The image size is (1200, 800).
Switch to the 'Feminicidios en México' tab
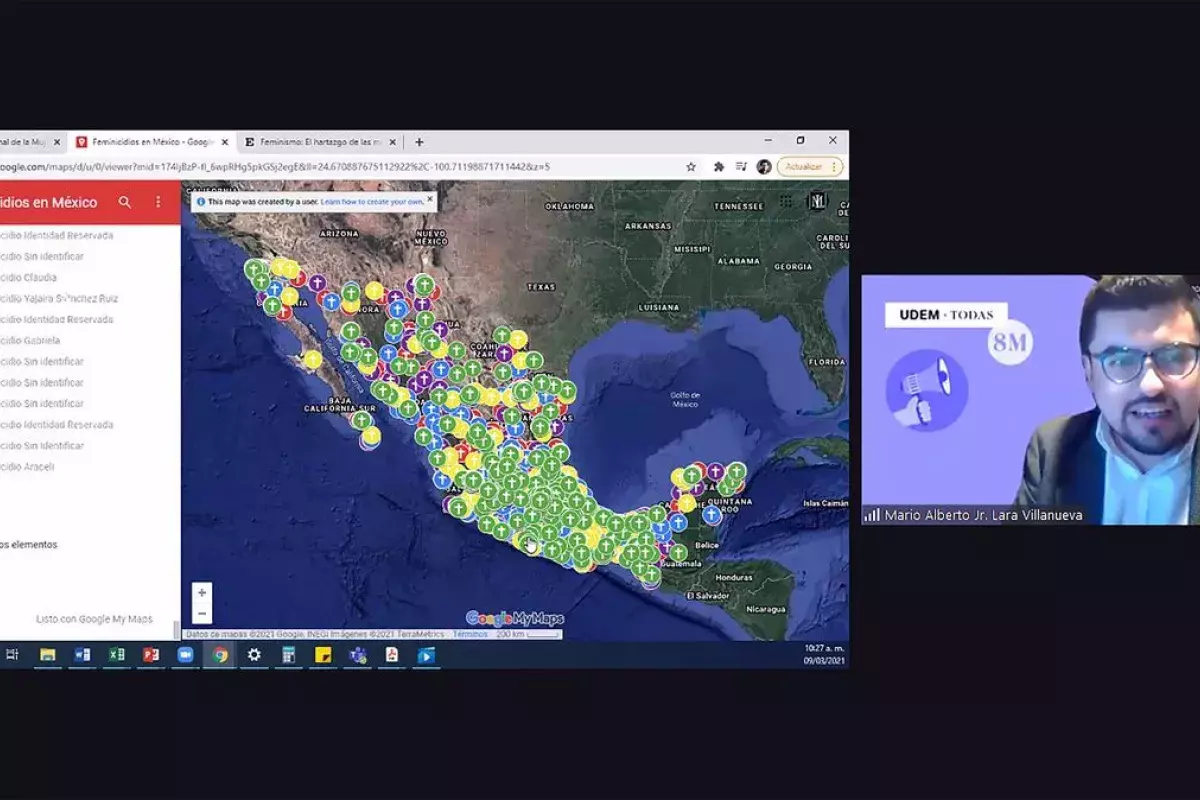click(152, 142)
